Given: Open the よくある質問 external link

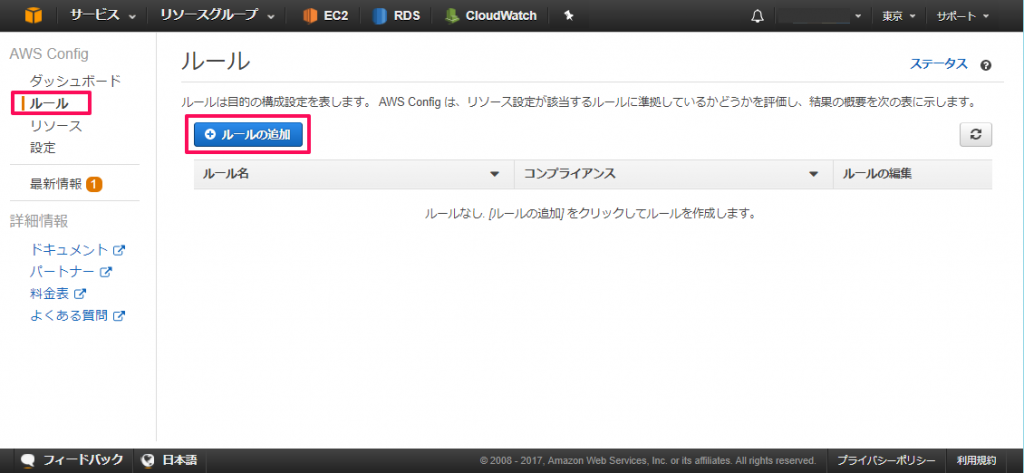Looking at the screenshot, I should coord(77,316).
